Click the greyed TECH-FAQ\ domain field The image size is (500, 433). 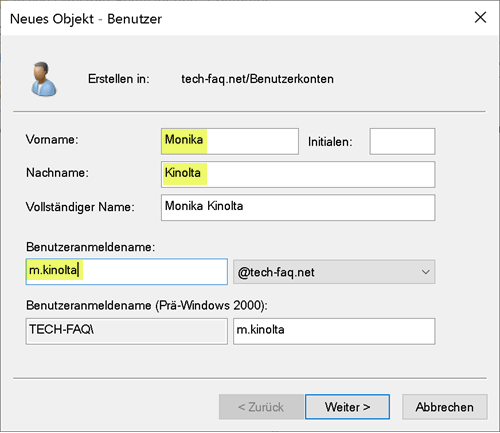127,331
